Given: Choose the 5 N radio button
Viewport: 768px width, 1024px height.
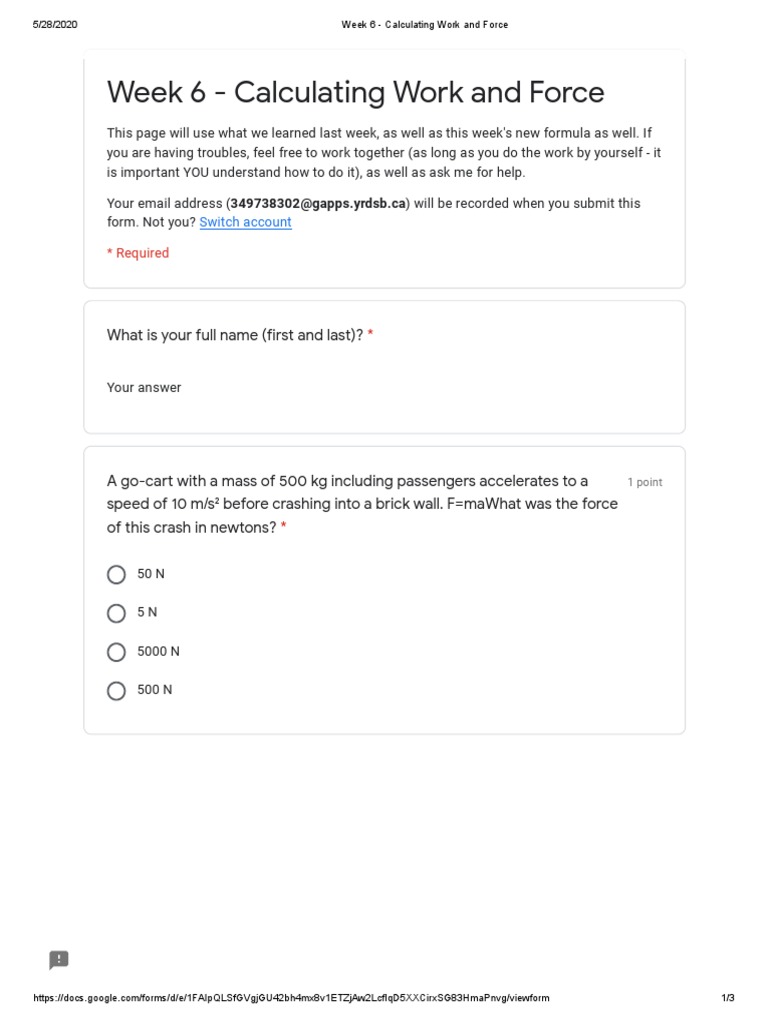Looking at the screenshot, I should [116, 613].
